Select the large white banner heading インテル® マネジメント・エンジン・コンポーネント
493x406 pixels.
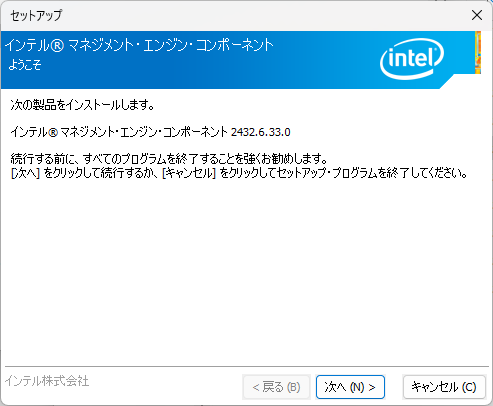coord(139,45)
